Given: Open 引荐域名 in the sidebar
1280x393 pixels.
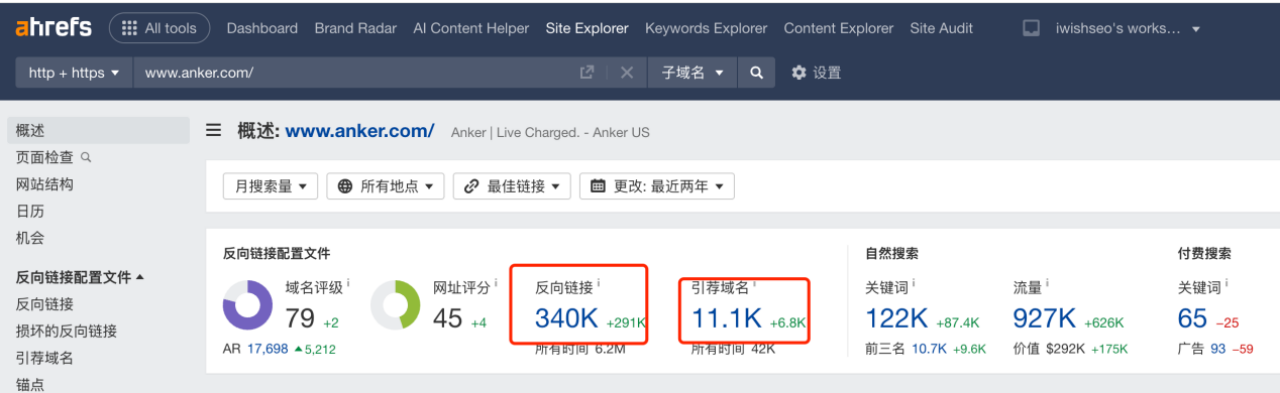Looking at the screenshot, I should (45, 358).
